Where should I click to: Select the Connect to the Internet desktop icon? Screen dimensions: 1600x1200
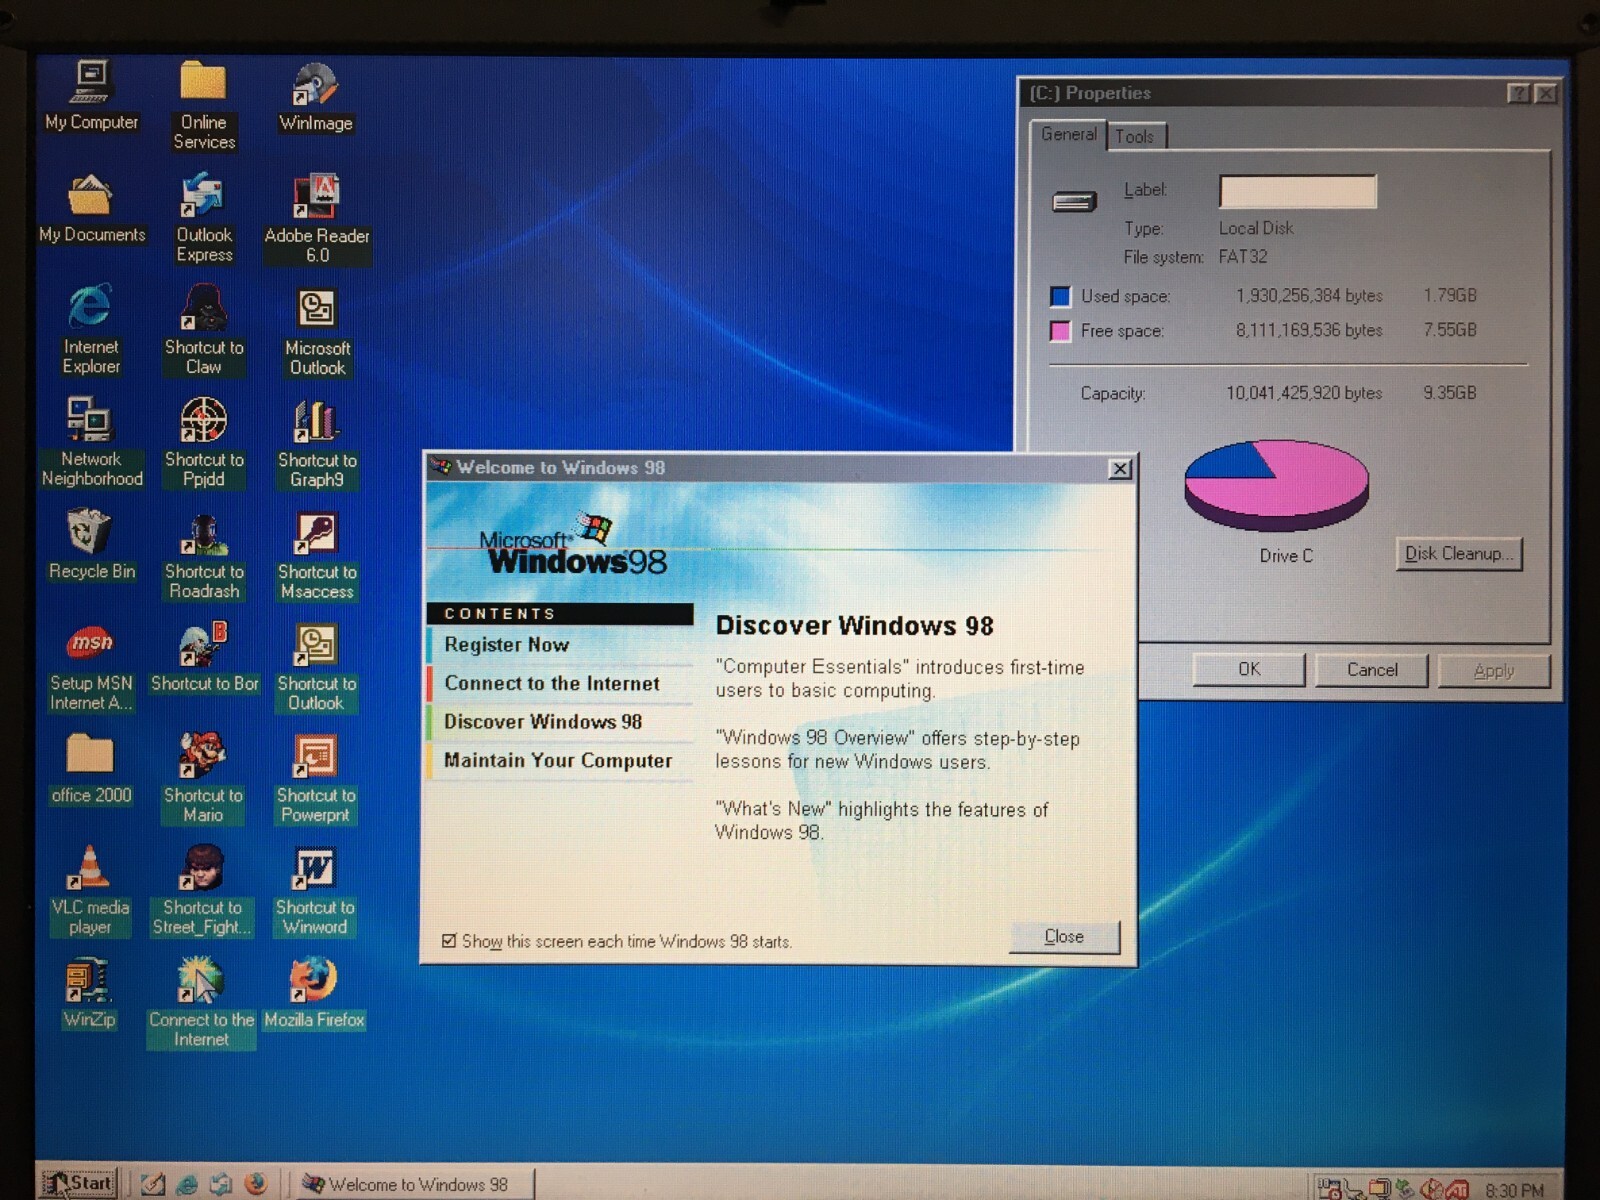point(201,1002)
